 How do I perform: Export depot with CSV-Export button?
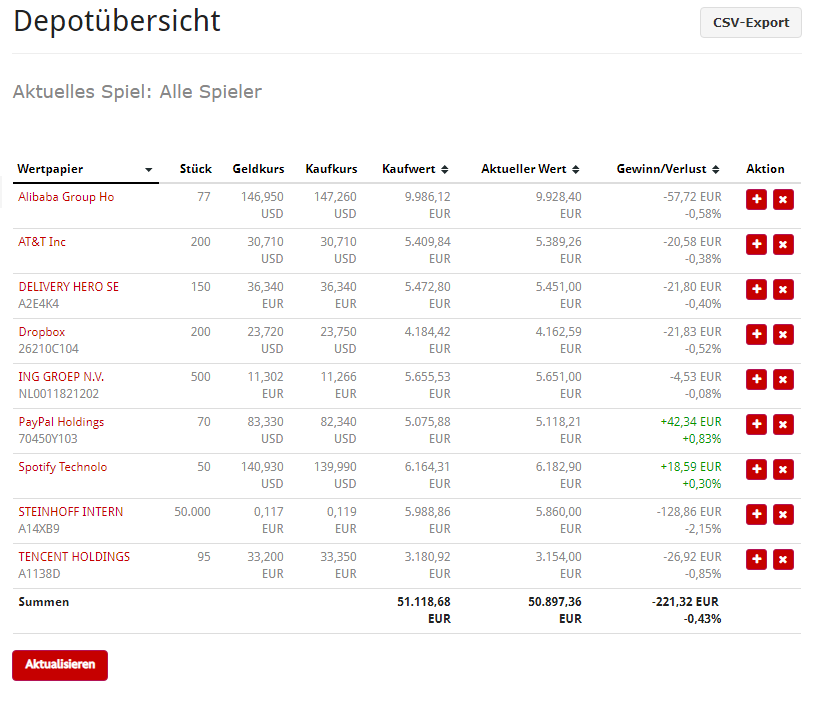750,23
